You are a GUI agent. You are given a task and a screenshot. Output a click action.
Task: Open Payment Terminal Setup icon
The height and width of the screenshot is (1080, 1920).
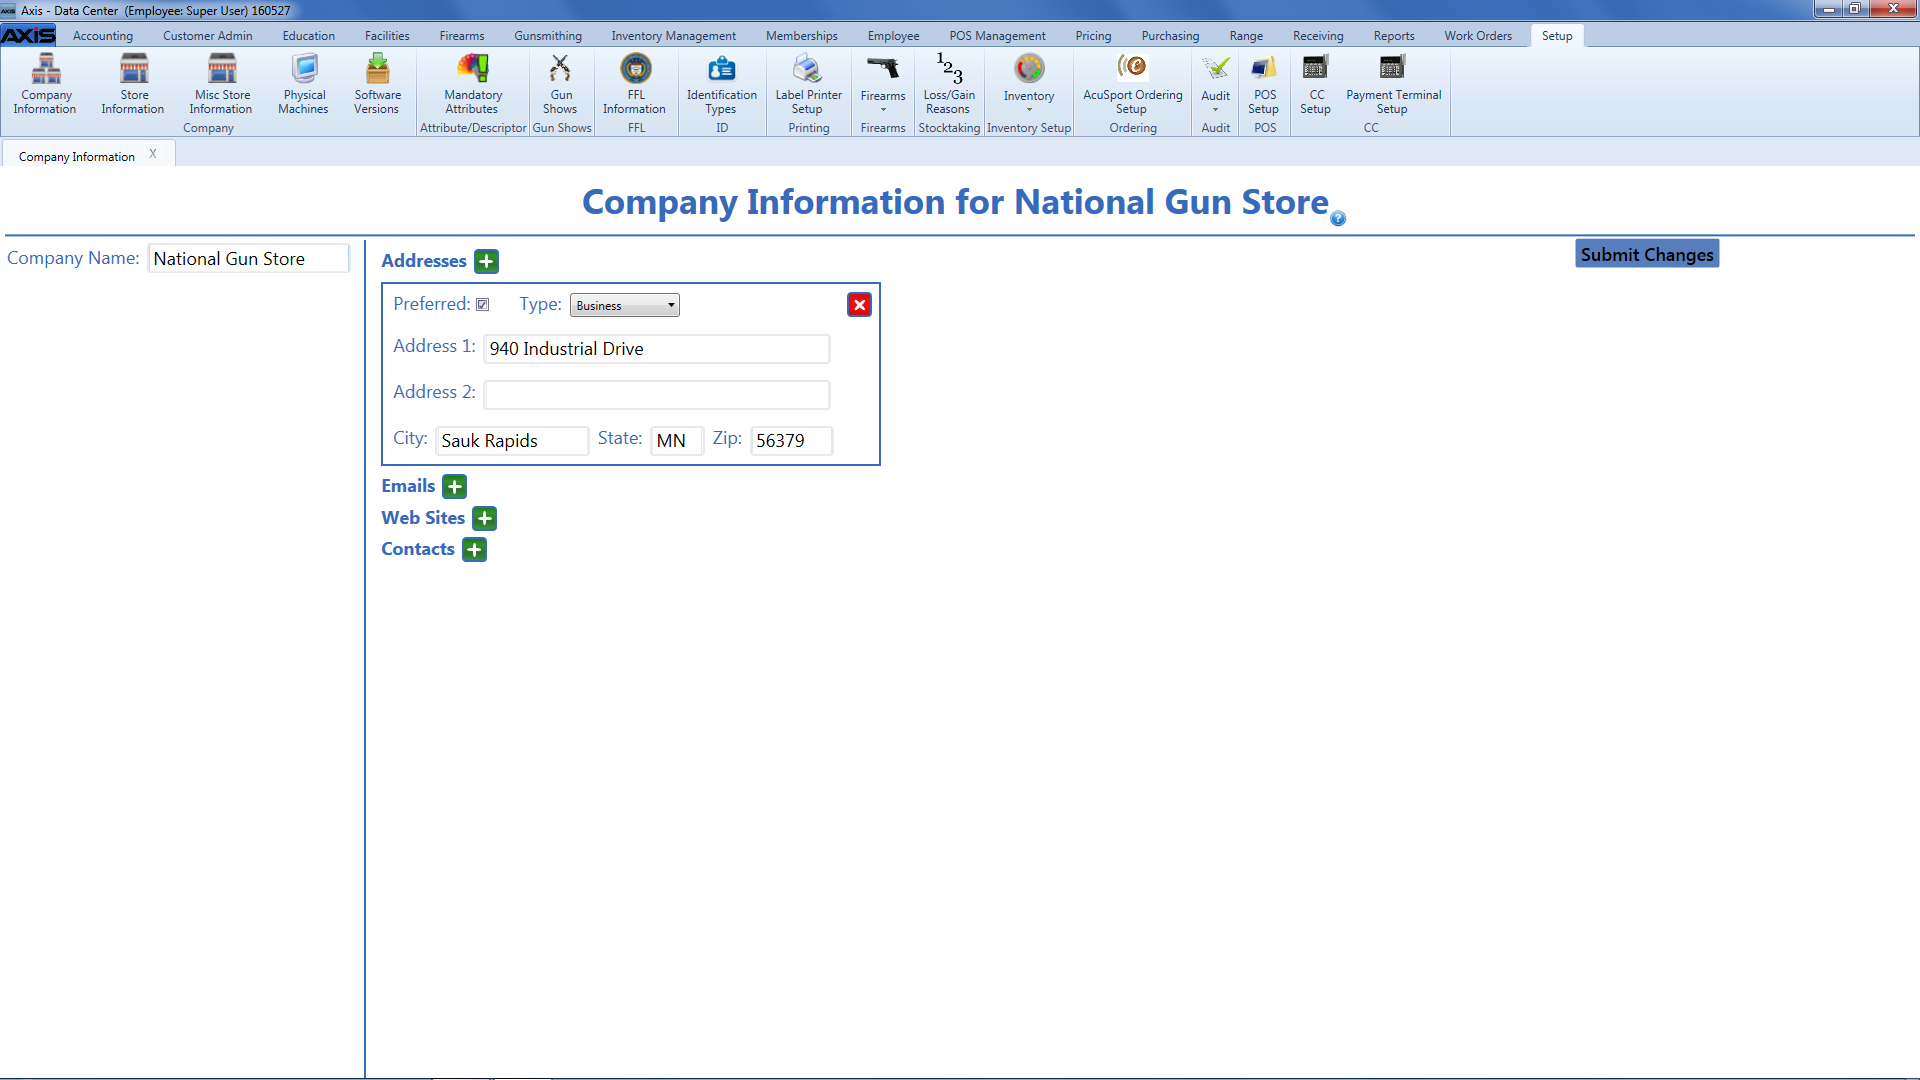point(1393,85)
